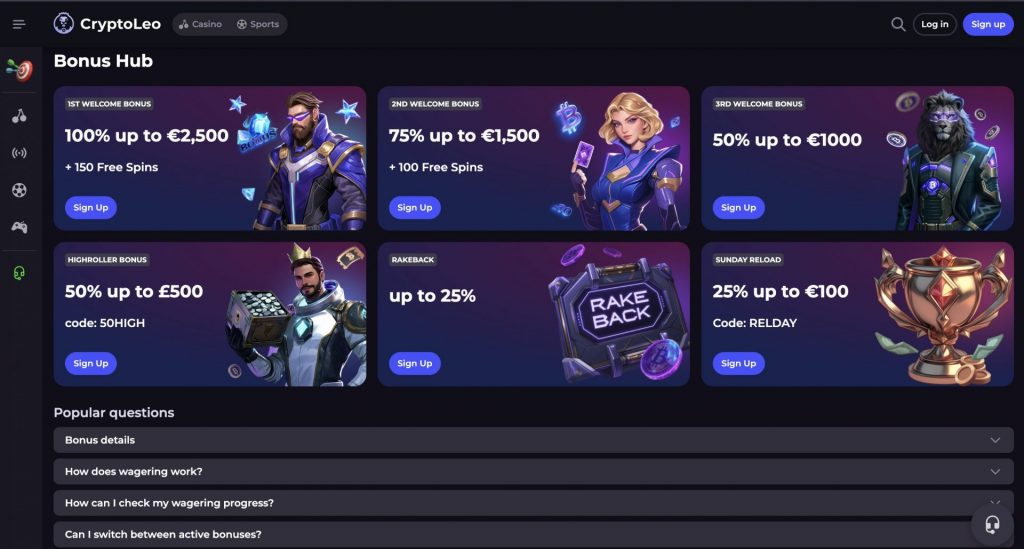Expand How can I check wagering progress

tap(534, 503)
